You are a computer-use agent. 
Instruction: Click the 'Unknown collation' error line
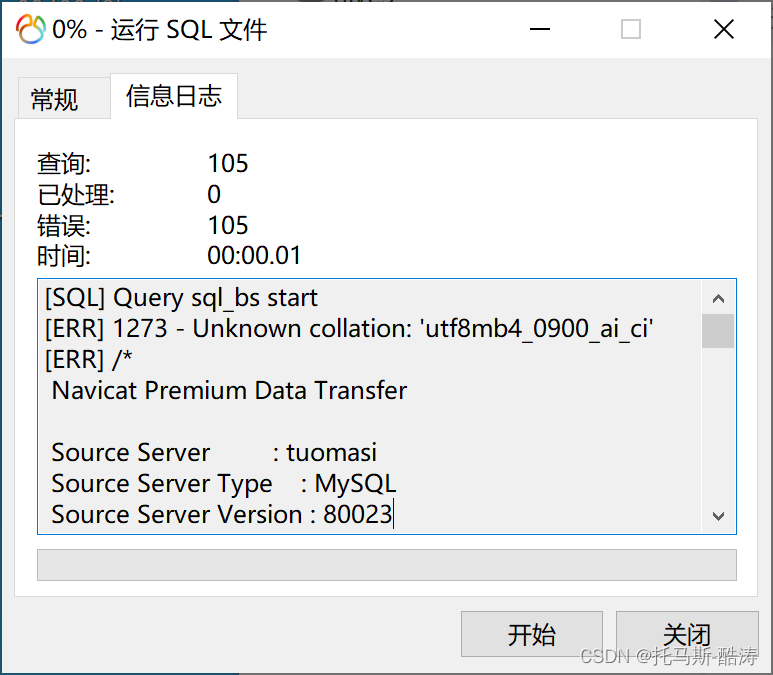[x=349, y=329]
